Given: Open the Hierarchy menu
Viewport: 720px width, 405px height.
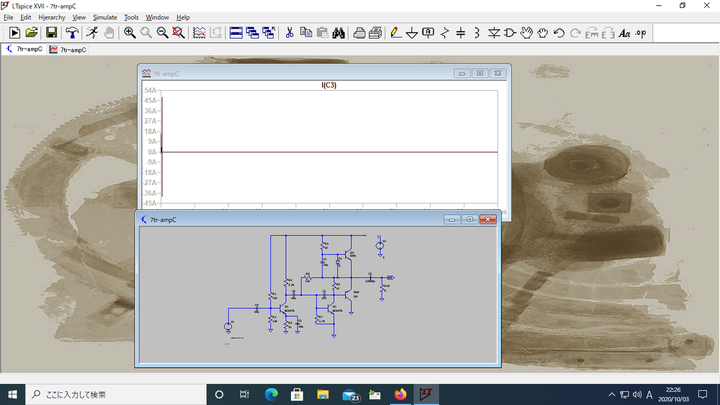Looking at the screenshot, I should click(51, 17).
